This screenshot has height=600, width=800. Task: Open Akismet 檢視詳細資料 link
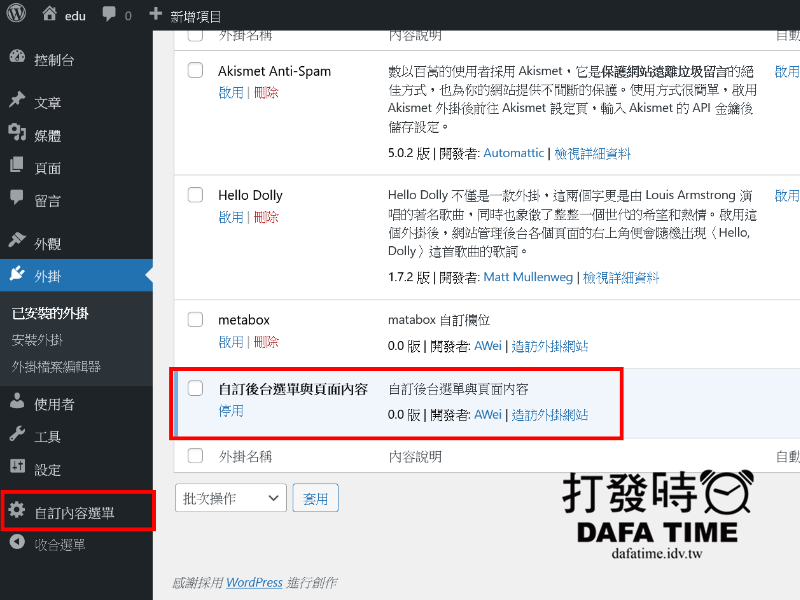[592, 153]
